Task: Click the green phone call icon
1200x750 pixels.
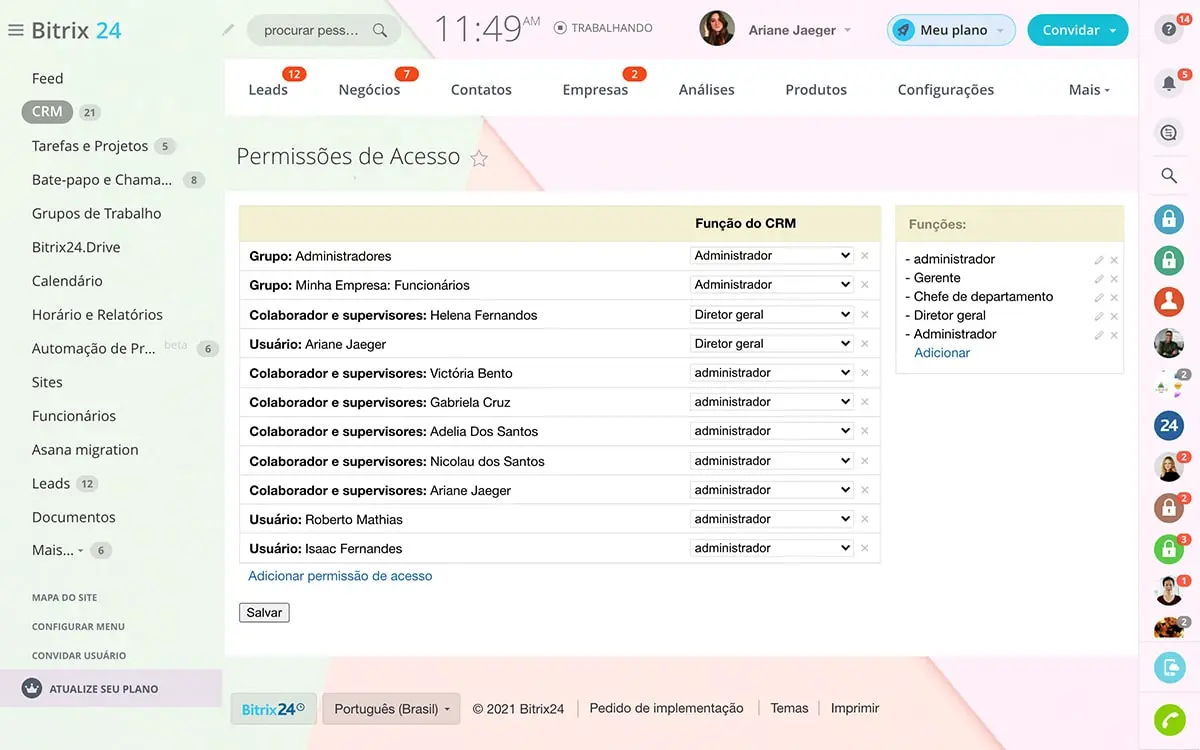Action: click(1168, 719)
